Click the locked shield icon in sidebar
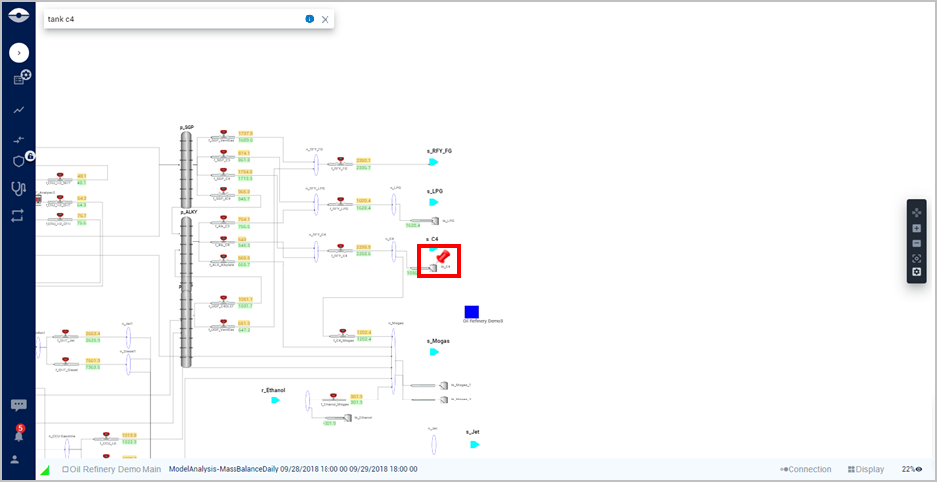937x482 pixels. 19,160
